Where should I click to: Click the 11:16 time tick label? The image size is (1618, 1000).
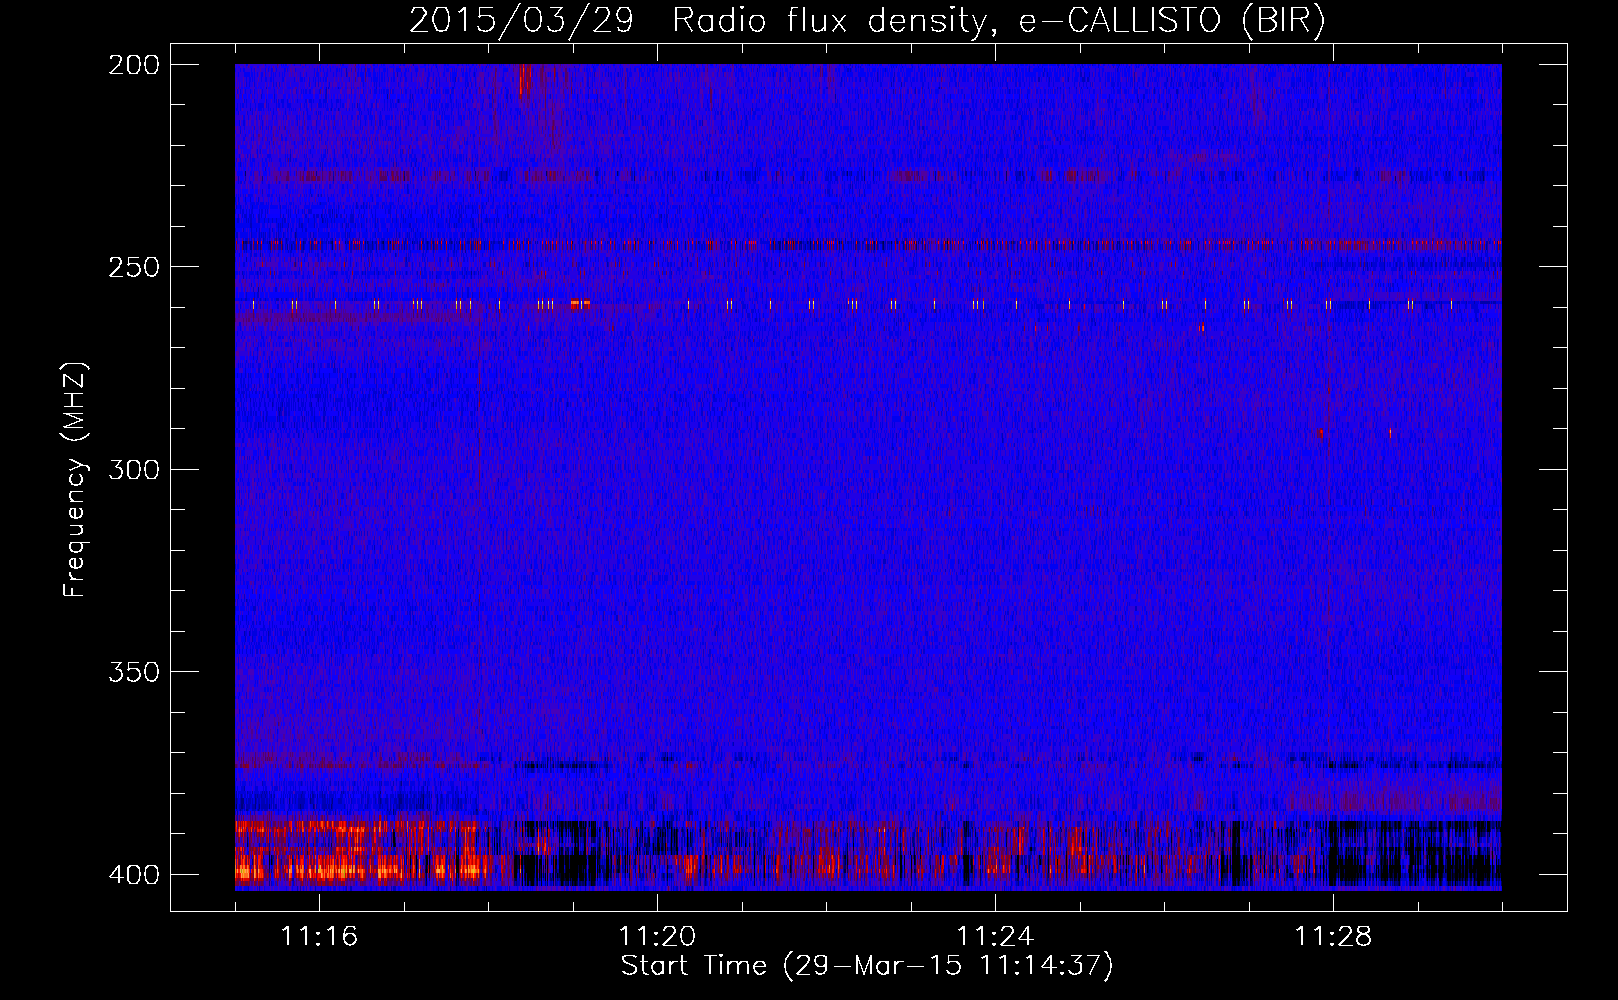pos(319,937)
